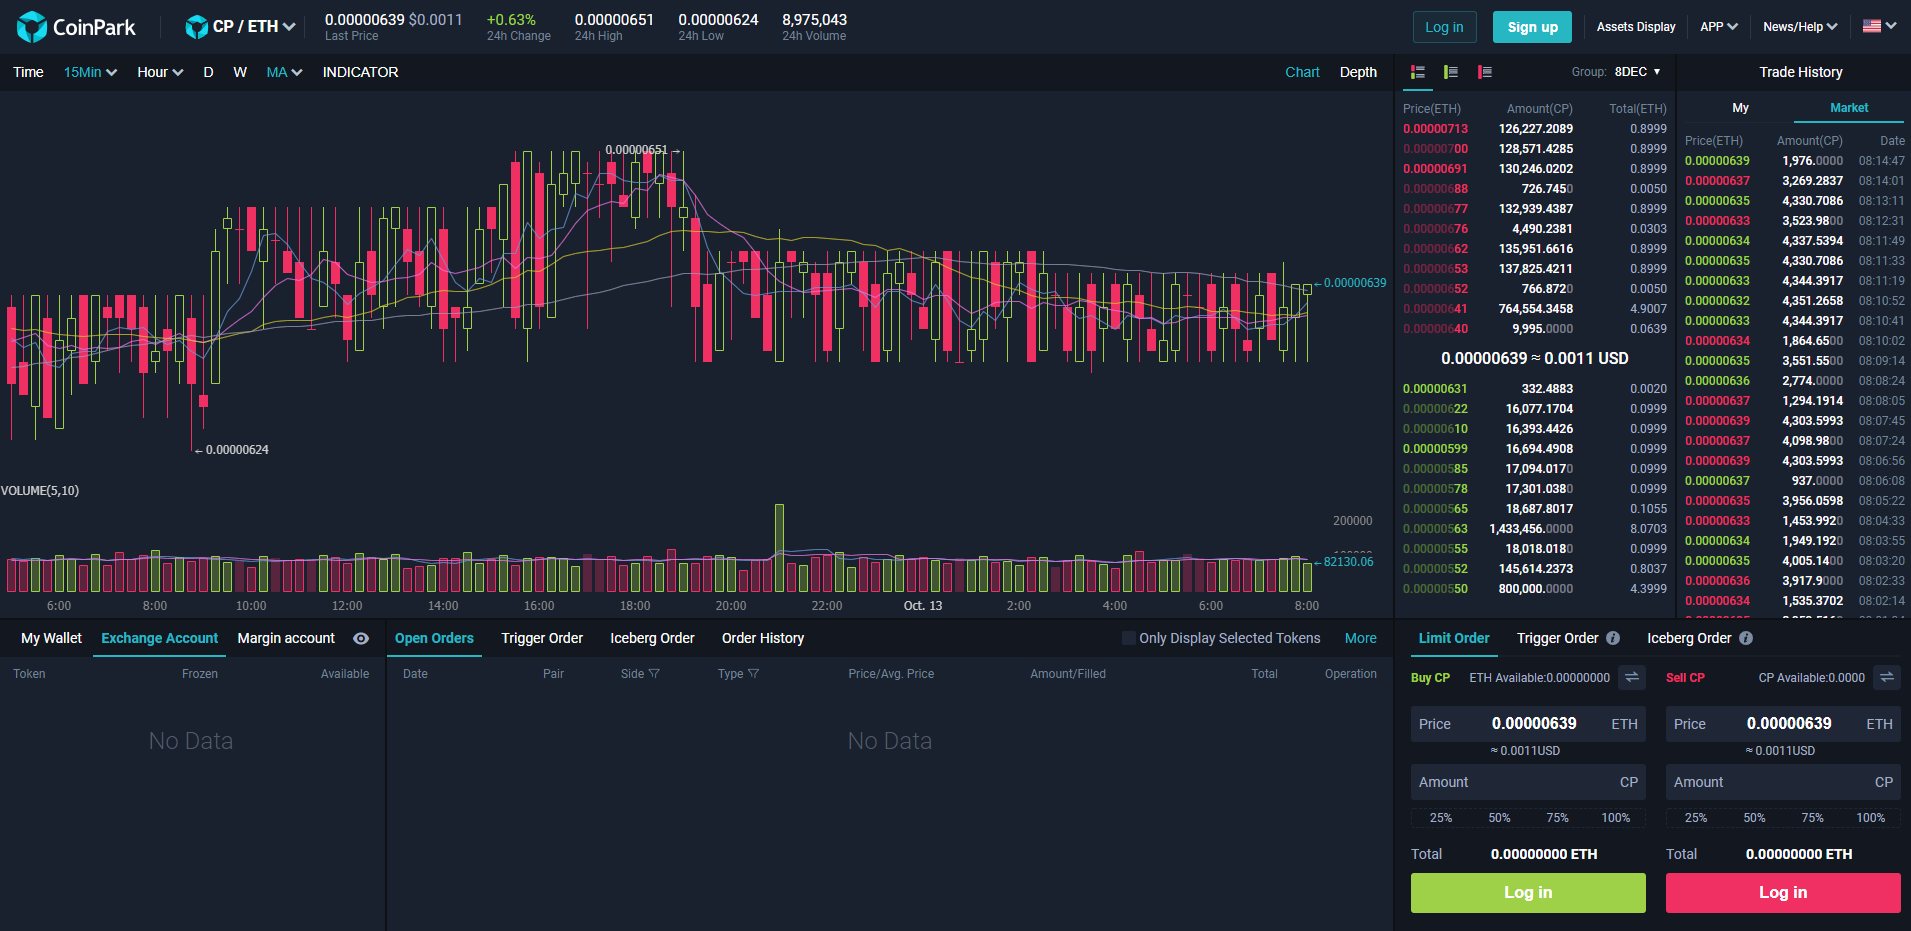Click the Sign up button

(x=1532, y=26)
